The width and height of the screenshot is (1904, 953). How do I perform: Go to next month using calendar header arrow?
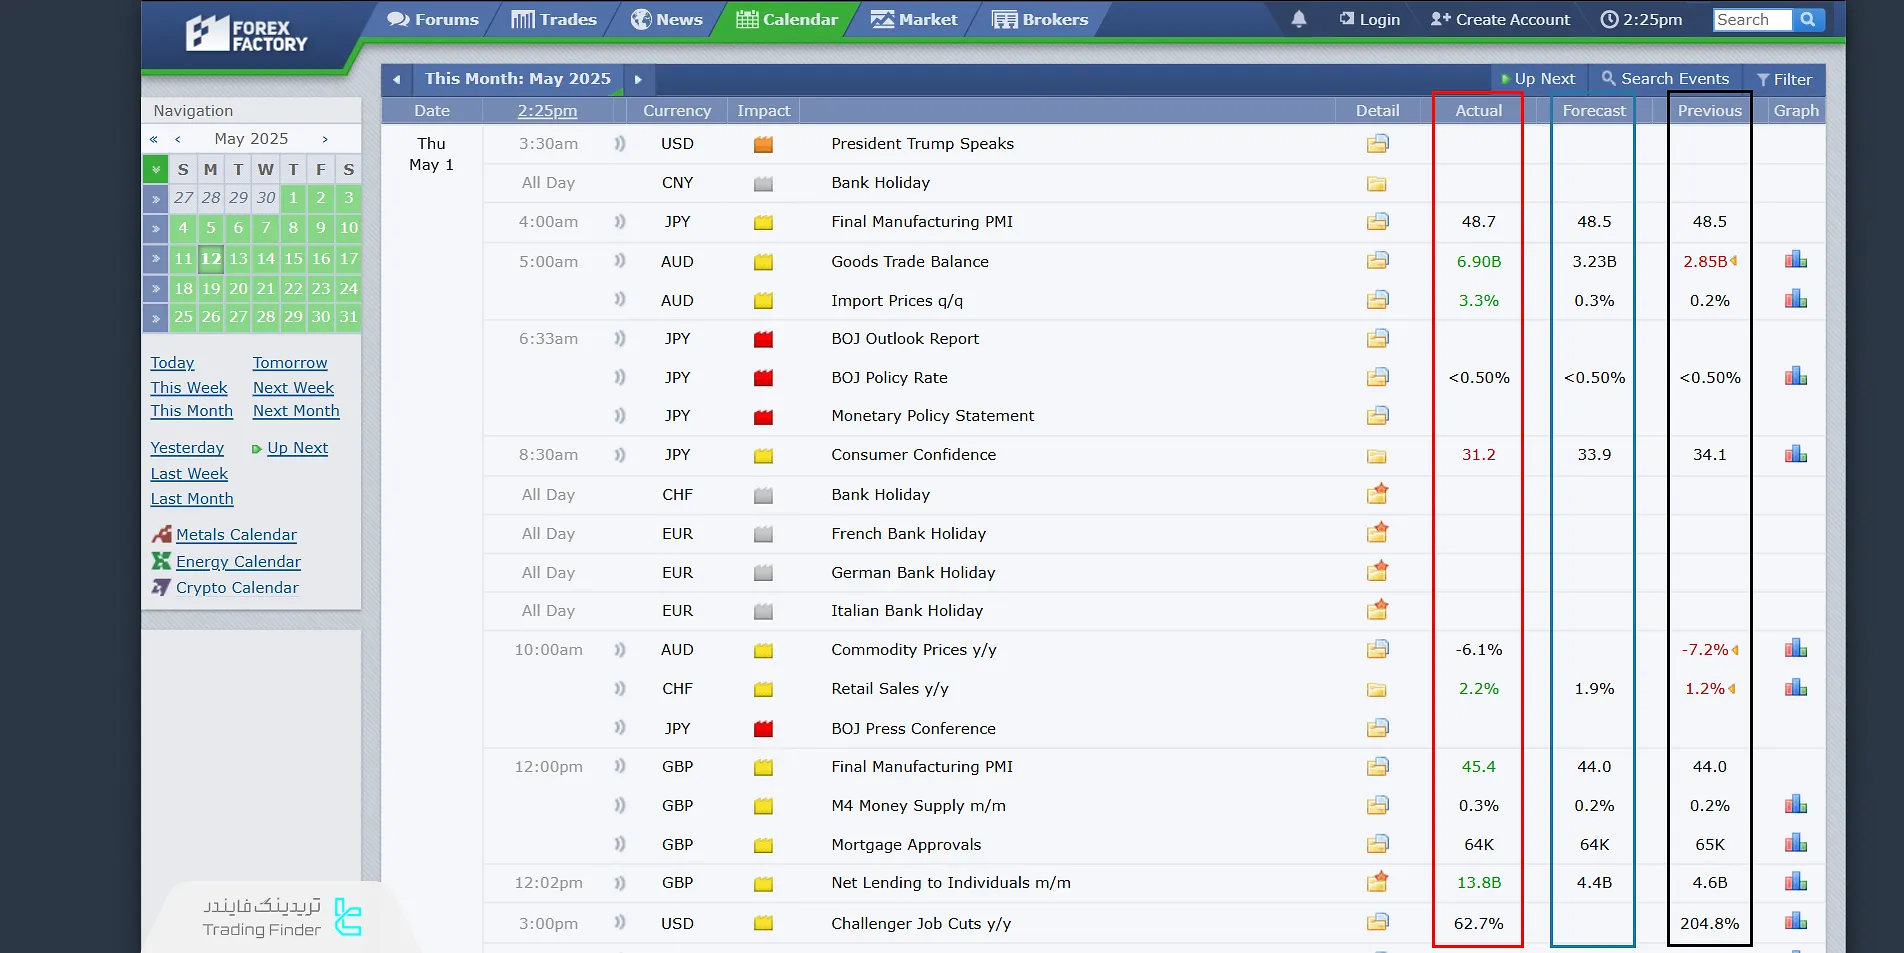pyautogui.click(x=638, y=79)
